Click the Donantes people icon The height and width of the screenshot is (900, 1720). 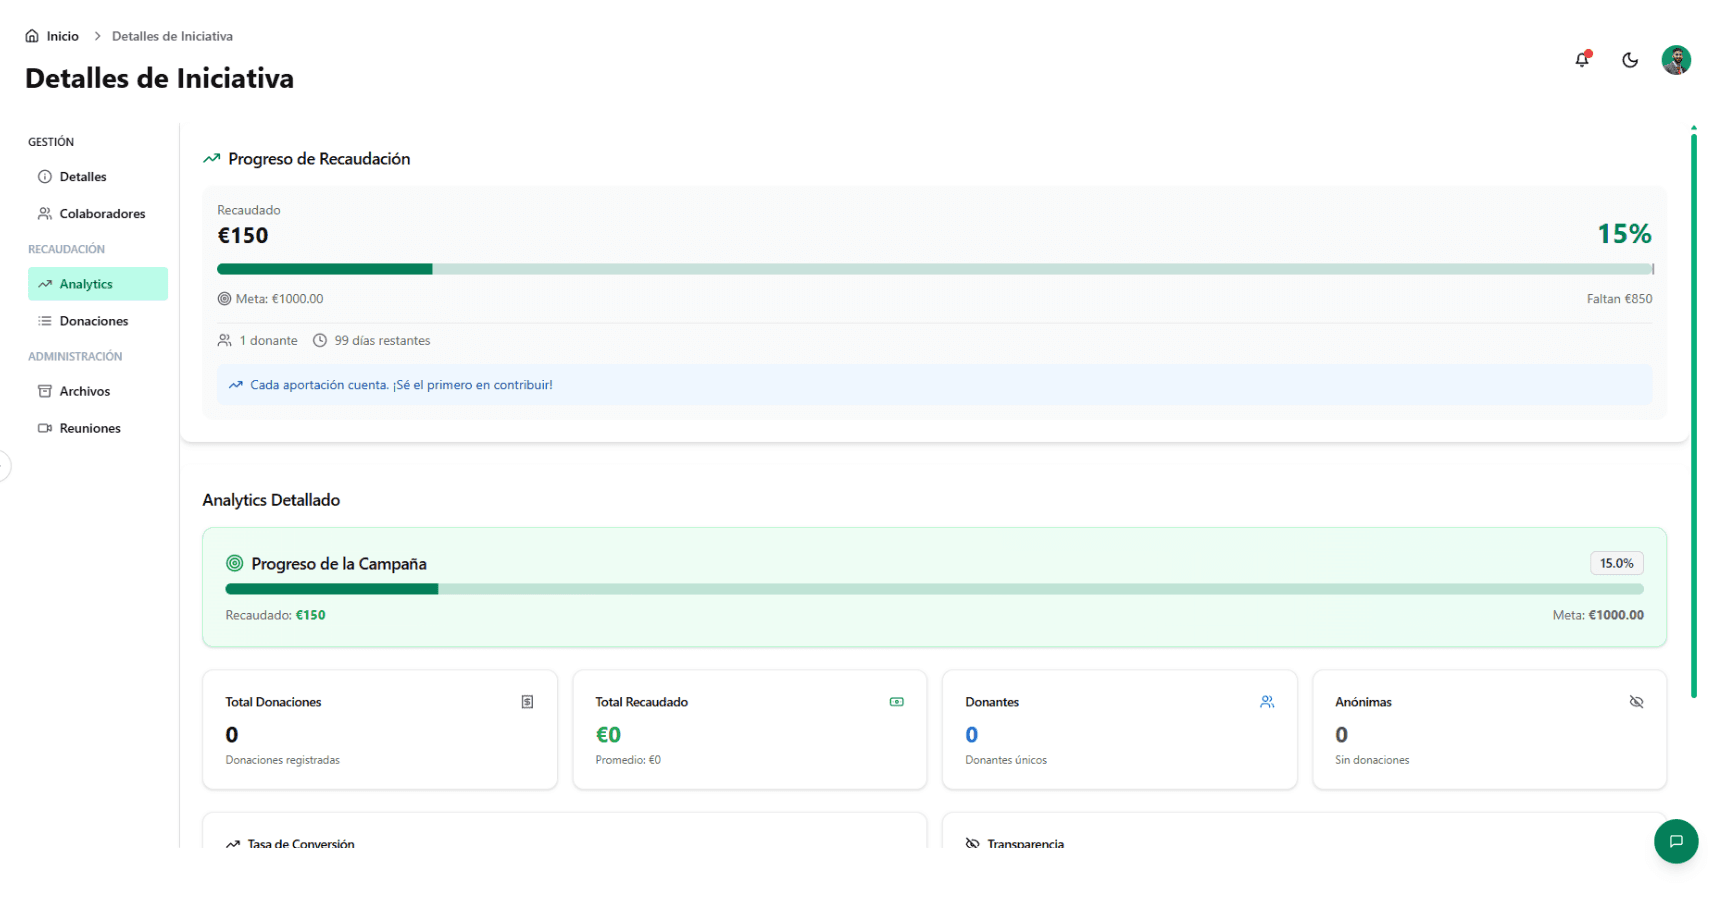click(x=1267, y=702)
